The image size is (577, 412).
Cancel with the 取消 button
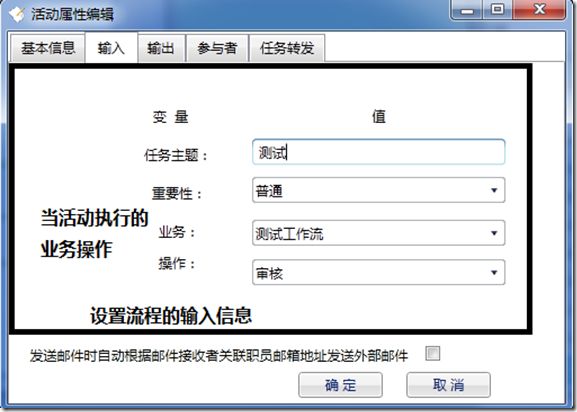tap(448, 385)
